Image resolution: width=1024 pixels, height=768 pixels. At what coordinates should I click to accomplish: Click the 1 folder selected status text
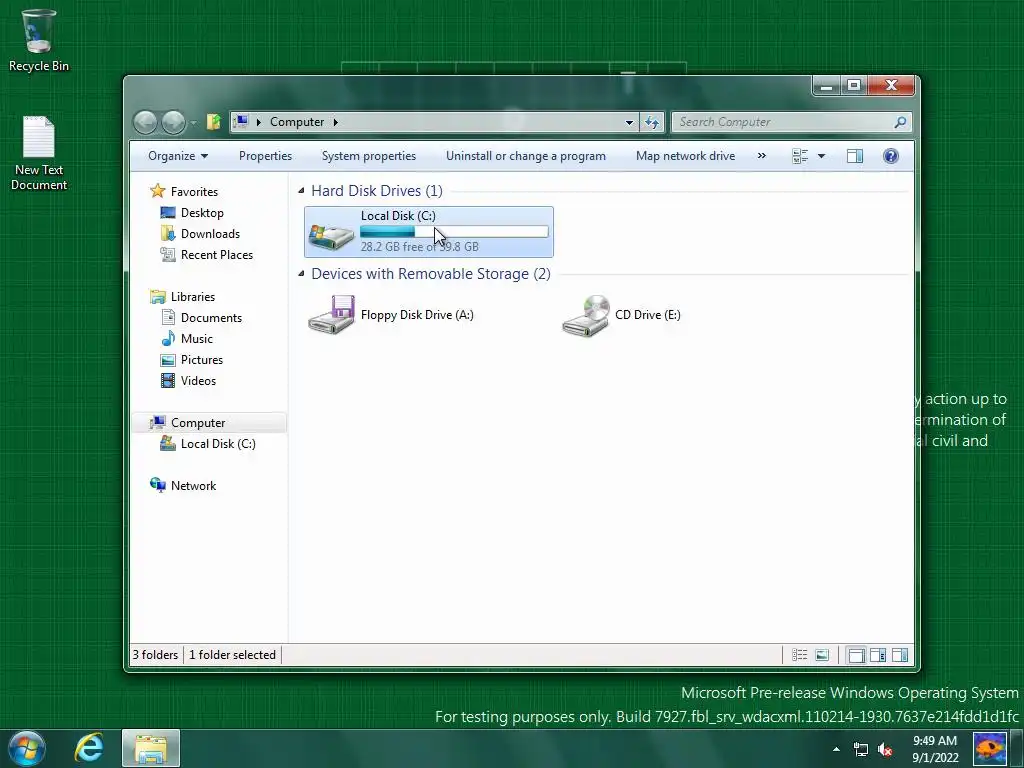[x=232, y=655]
